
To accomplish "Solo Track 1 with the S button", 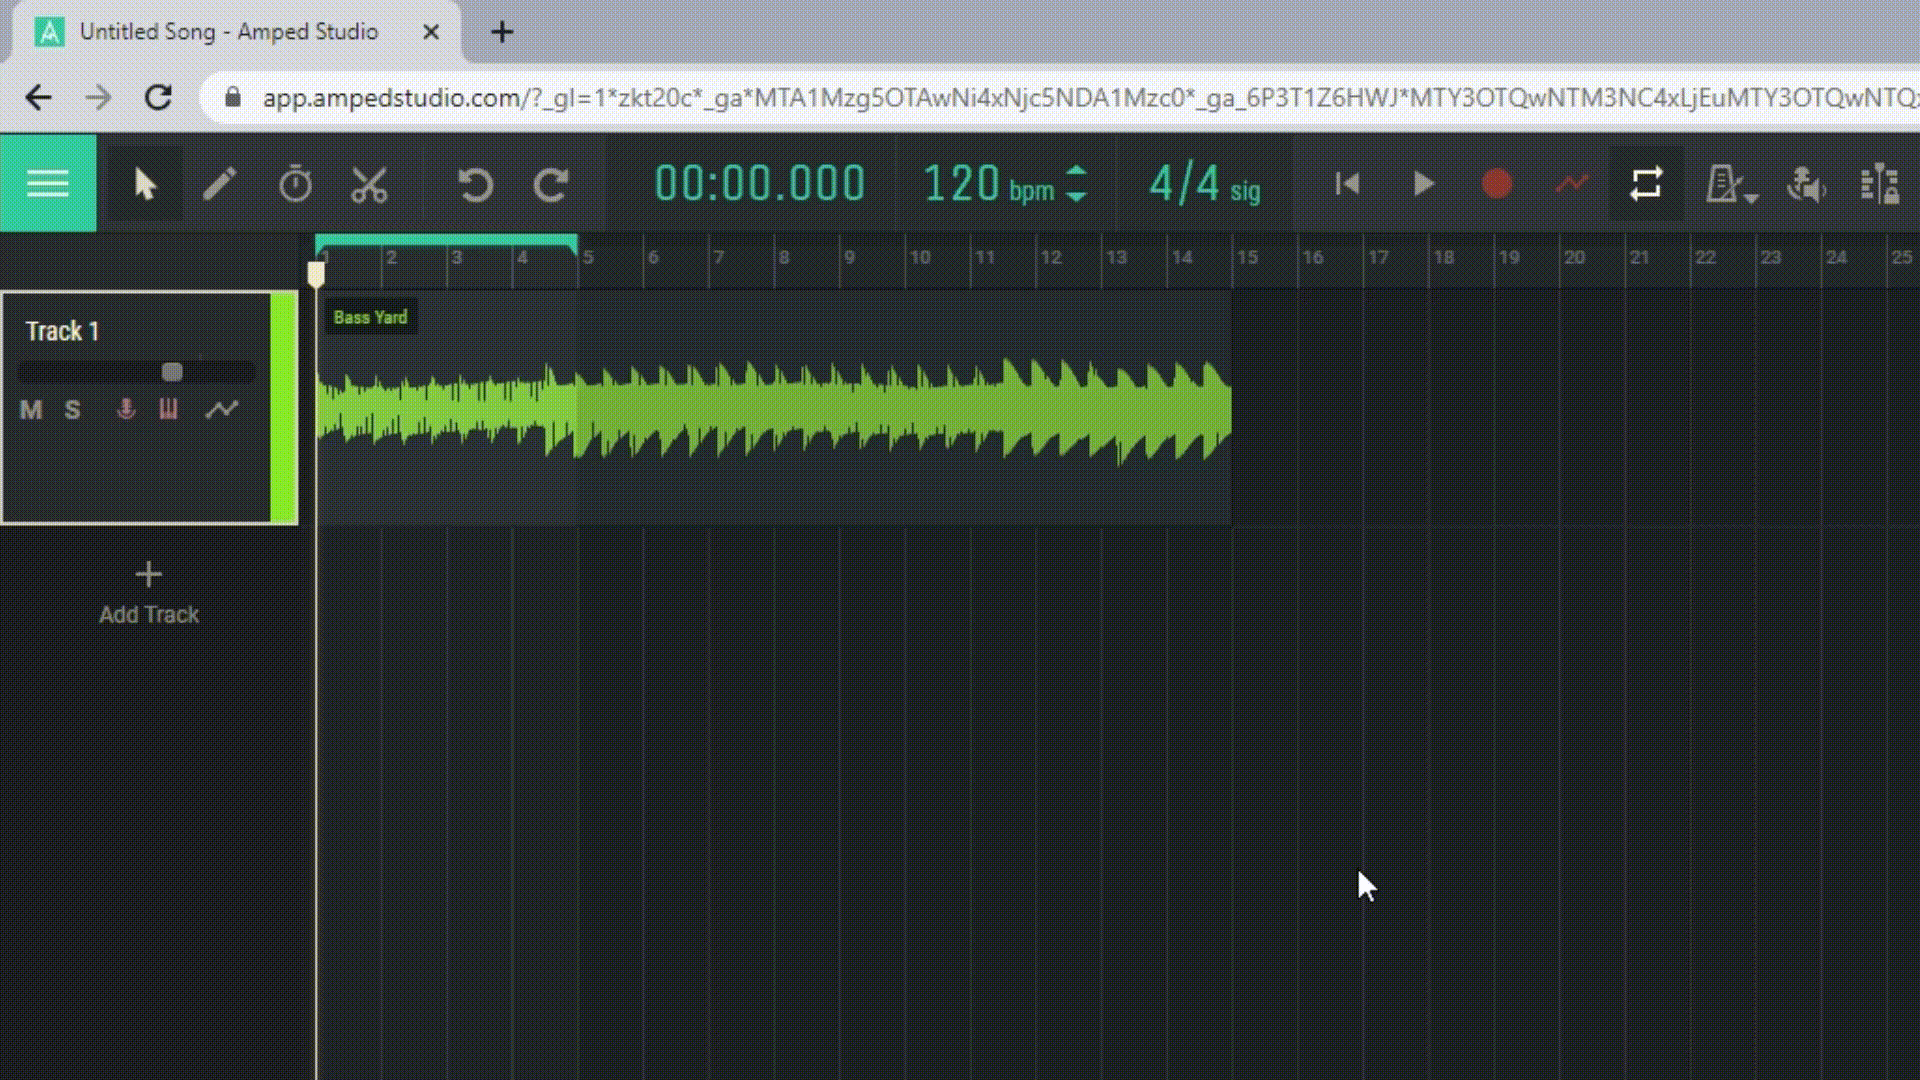I will (x=71, y=409).
